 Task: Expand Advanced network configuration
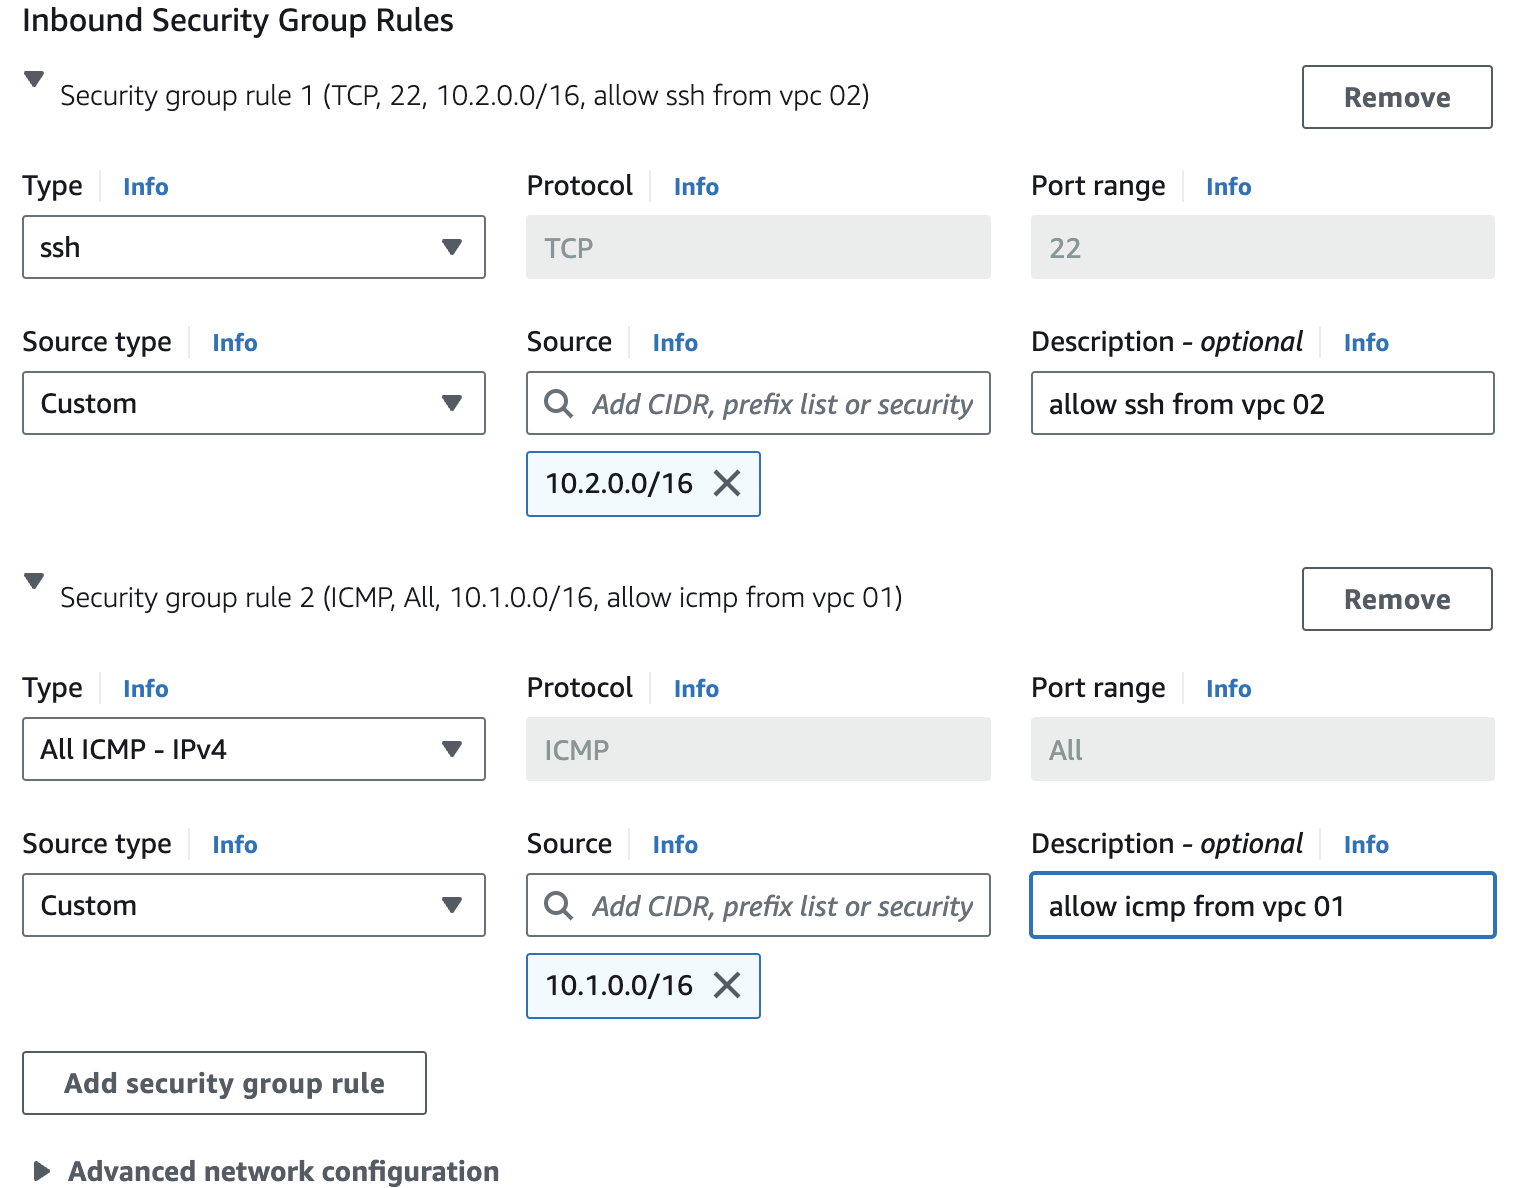42,1171
